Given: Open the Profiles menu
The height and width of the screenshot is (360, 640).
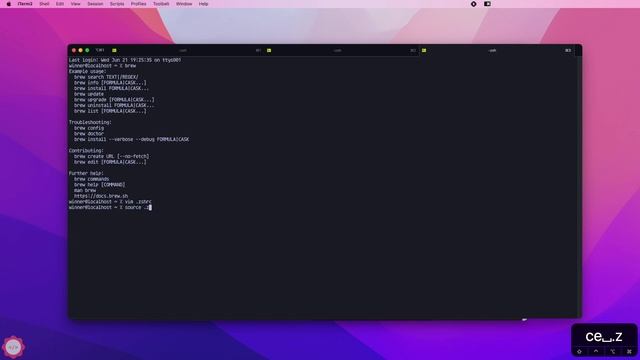Looking at the screenshot, I should pos(138,4).
